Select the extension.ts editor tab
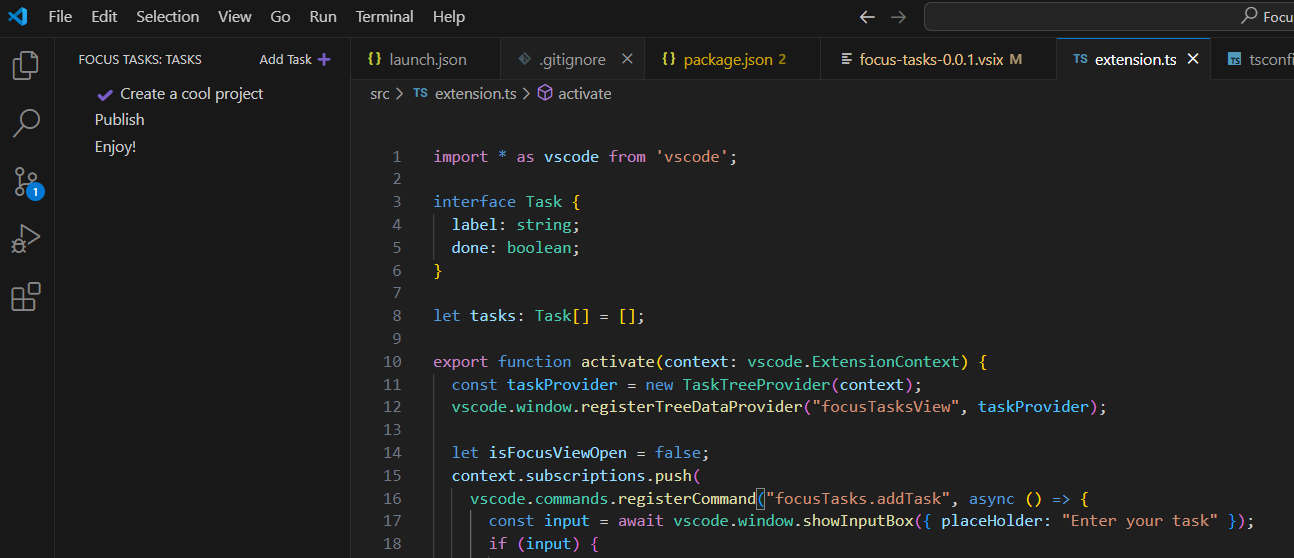 coord(1133,59)
